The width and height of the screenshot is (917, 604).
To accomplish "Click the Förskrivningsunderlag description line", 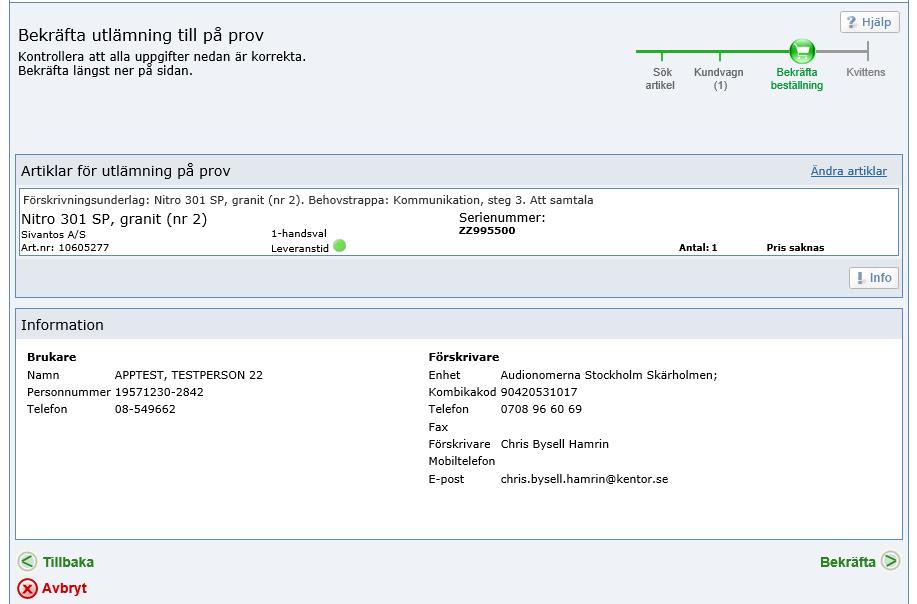I will coord(308,200).
